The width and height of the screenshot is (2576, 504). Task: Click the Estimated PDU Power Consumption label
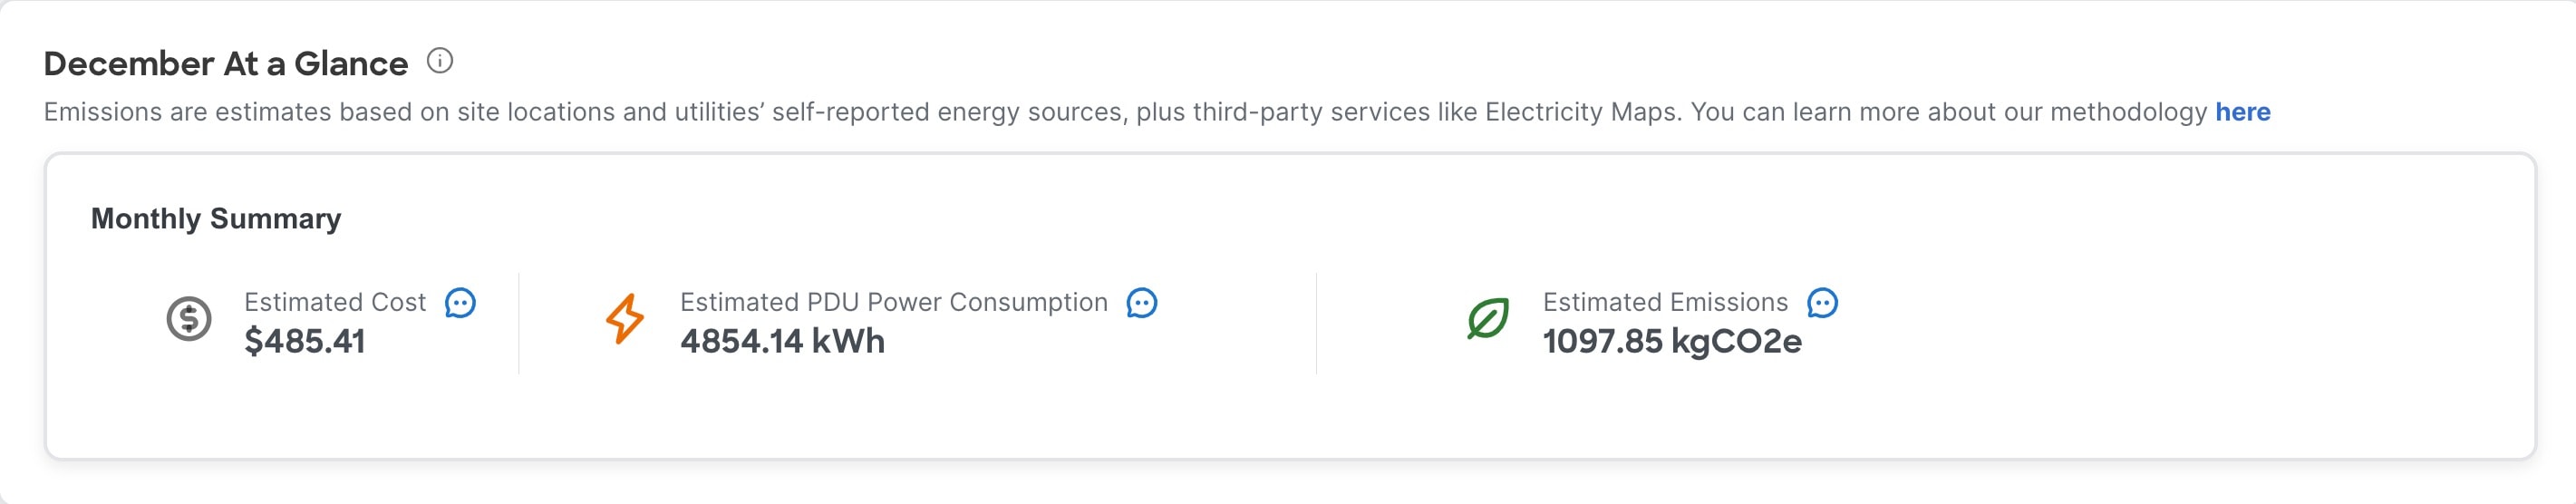pyautogui.click(x=894, y=302)
